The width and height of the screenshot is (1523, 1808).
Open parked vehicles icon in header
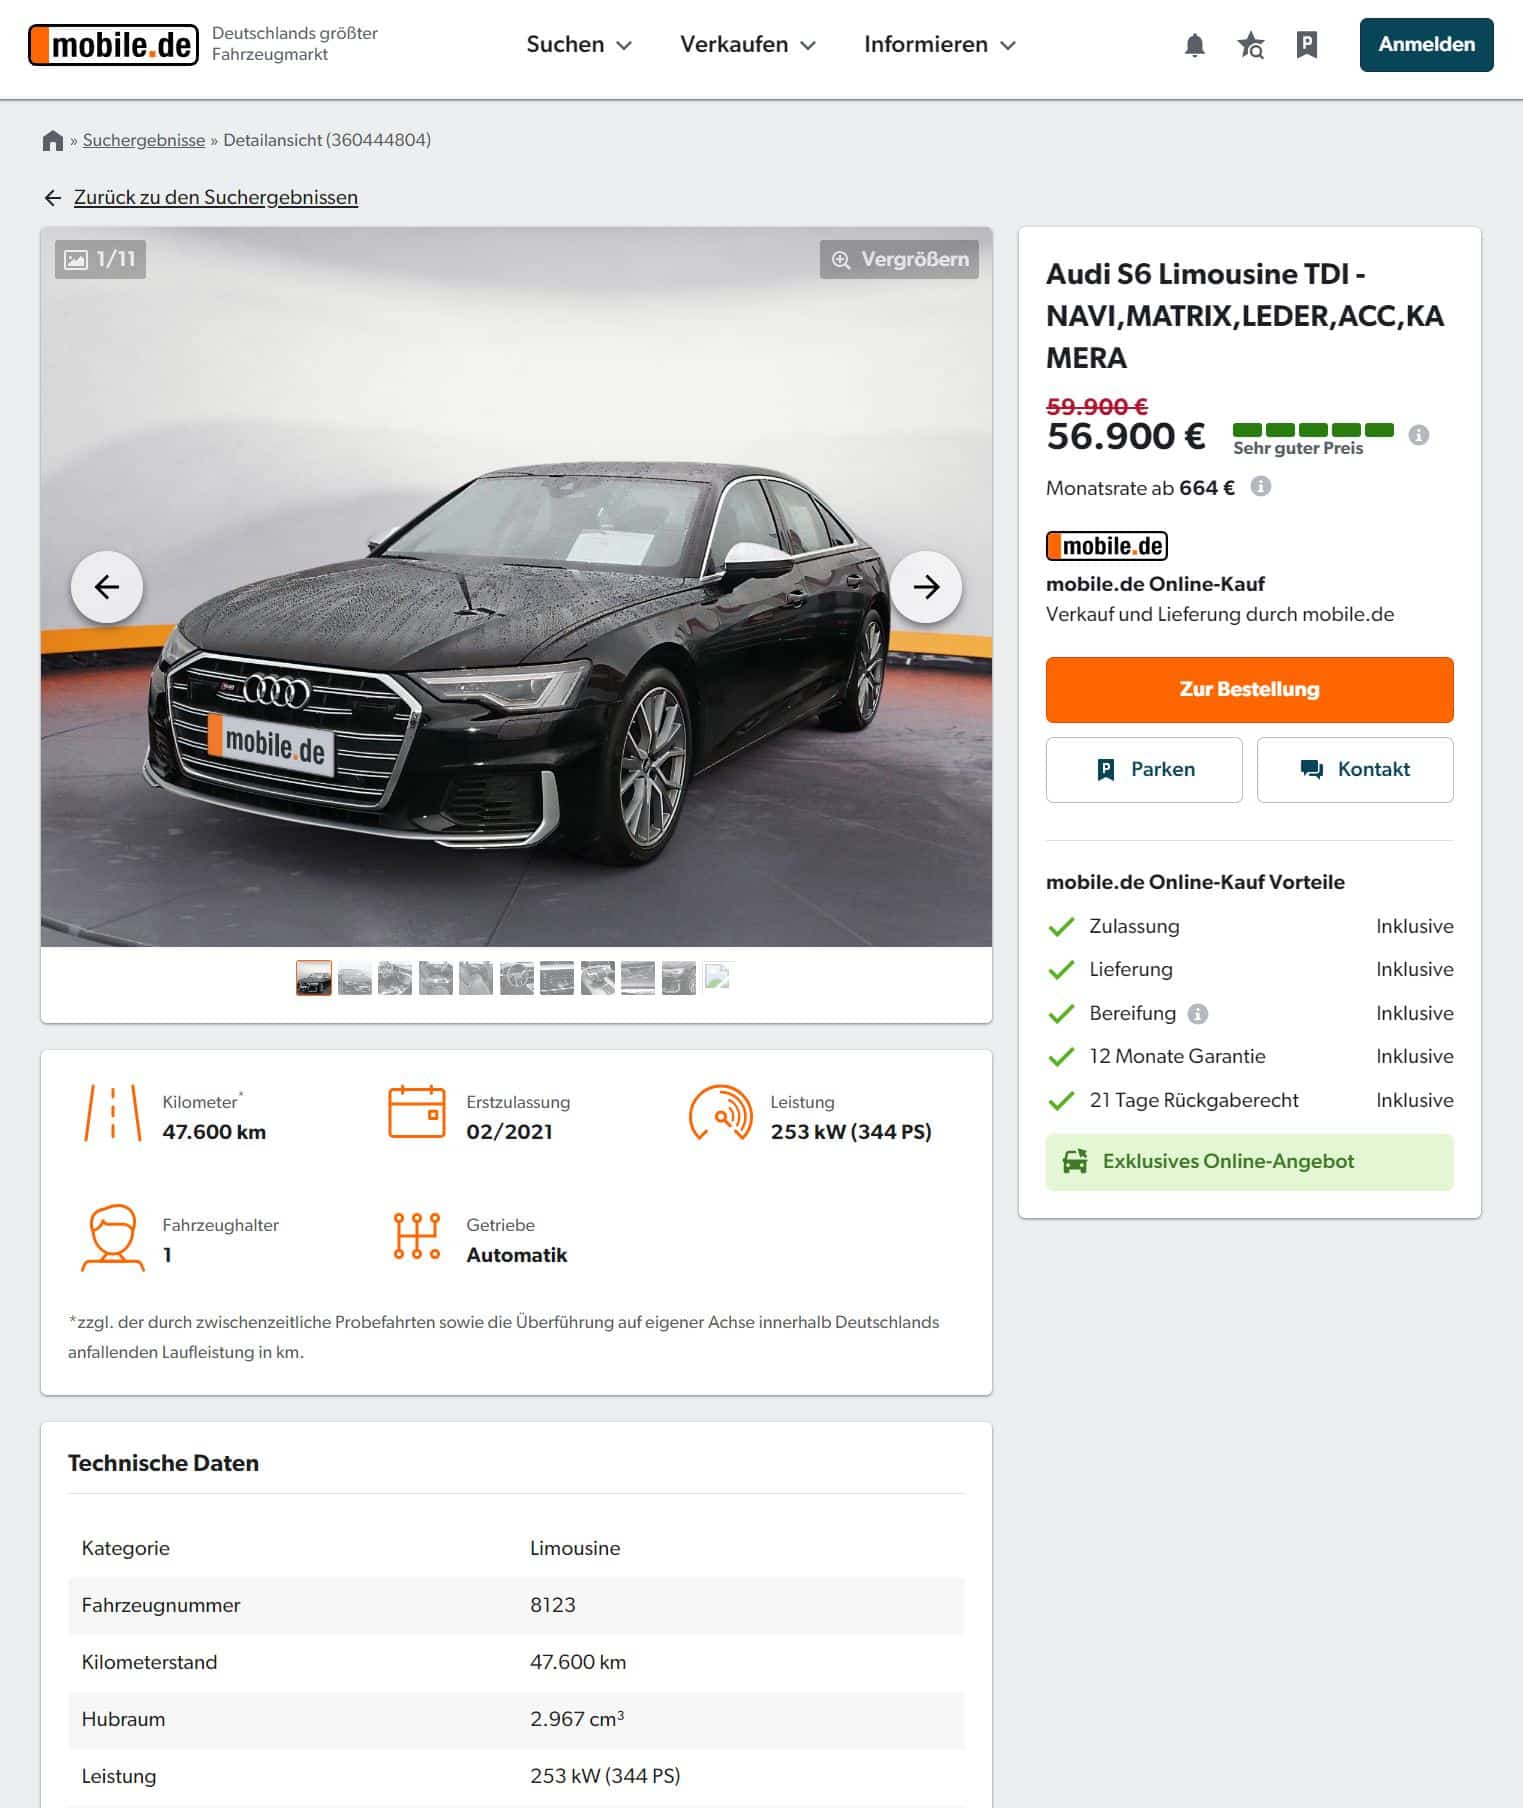click(1306, 45)
